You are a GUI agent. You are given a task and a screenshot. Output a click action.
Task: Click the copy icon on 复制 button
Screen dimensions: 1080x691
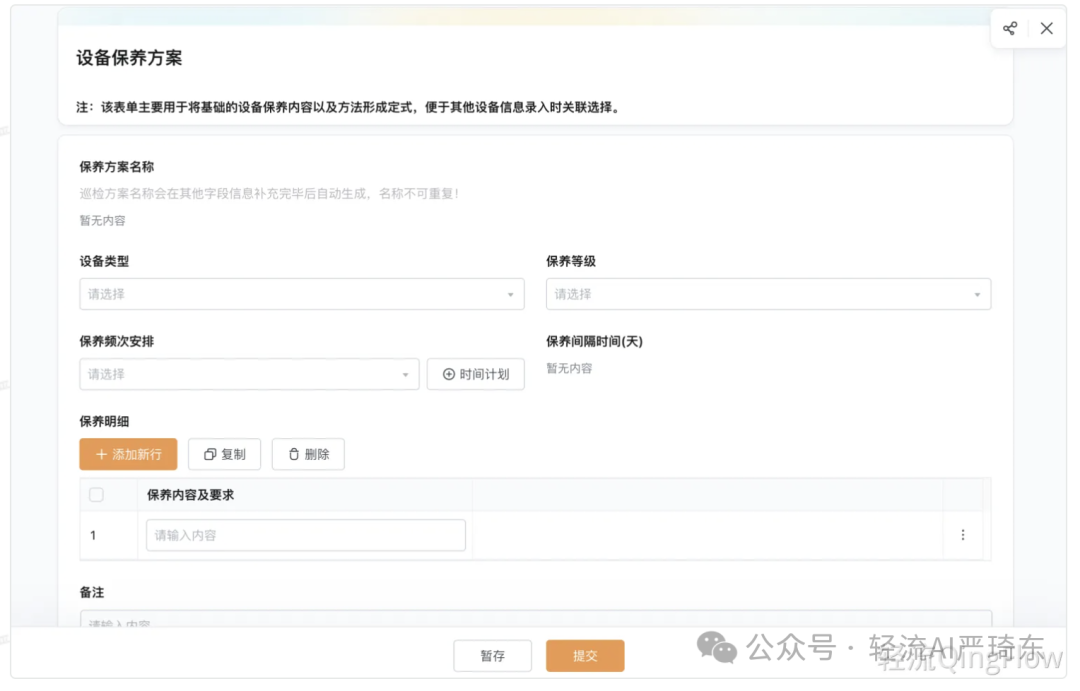[x=207, y=454]
